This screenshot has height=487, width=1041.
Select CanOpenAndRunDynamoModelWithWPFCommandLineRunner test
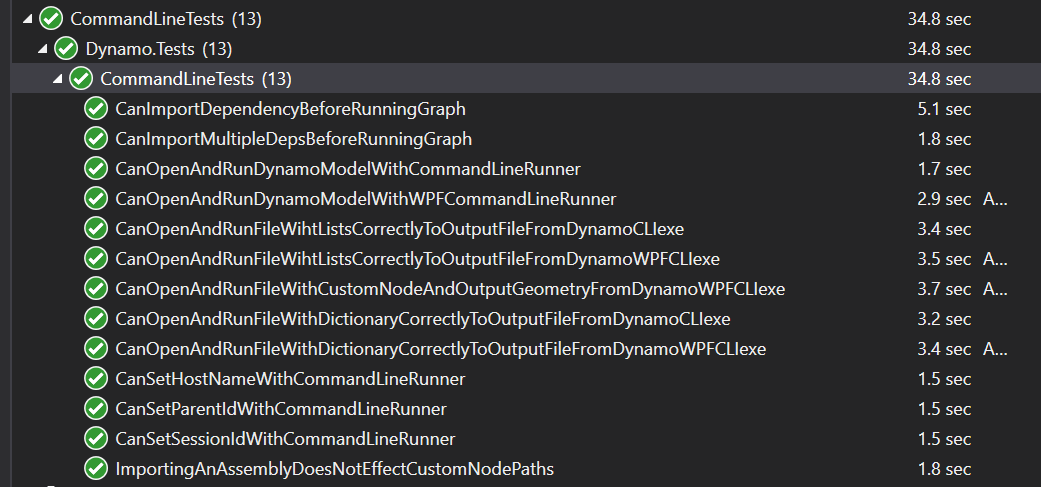[x=366, y=199]
